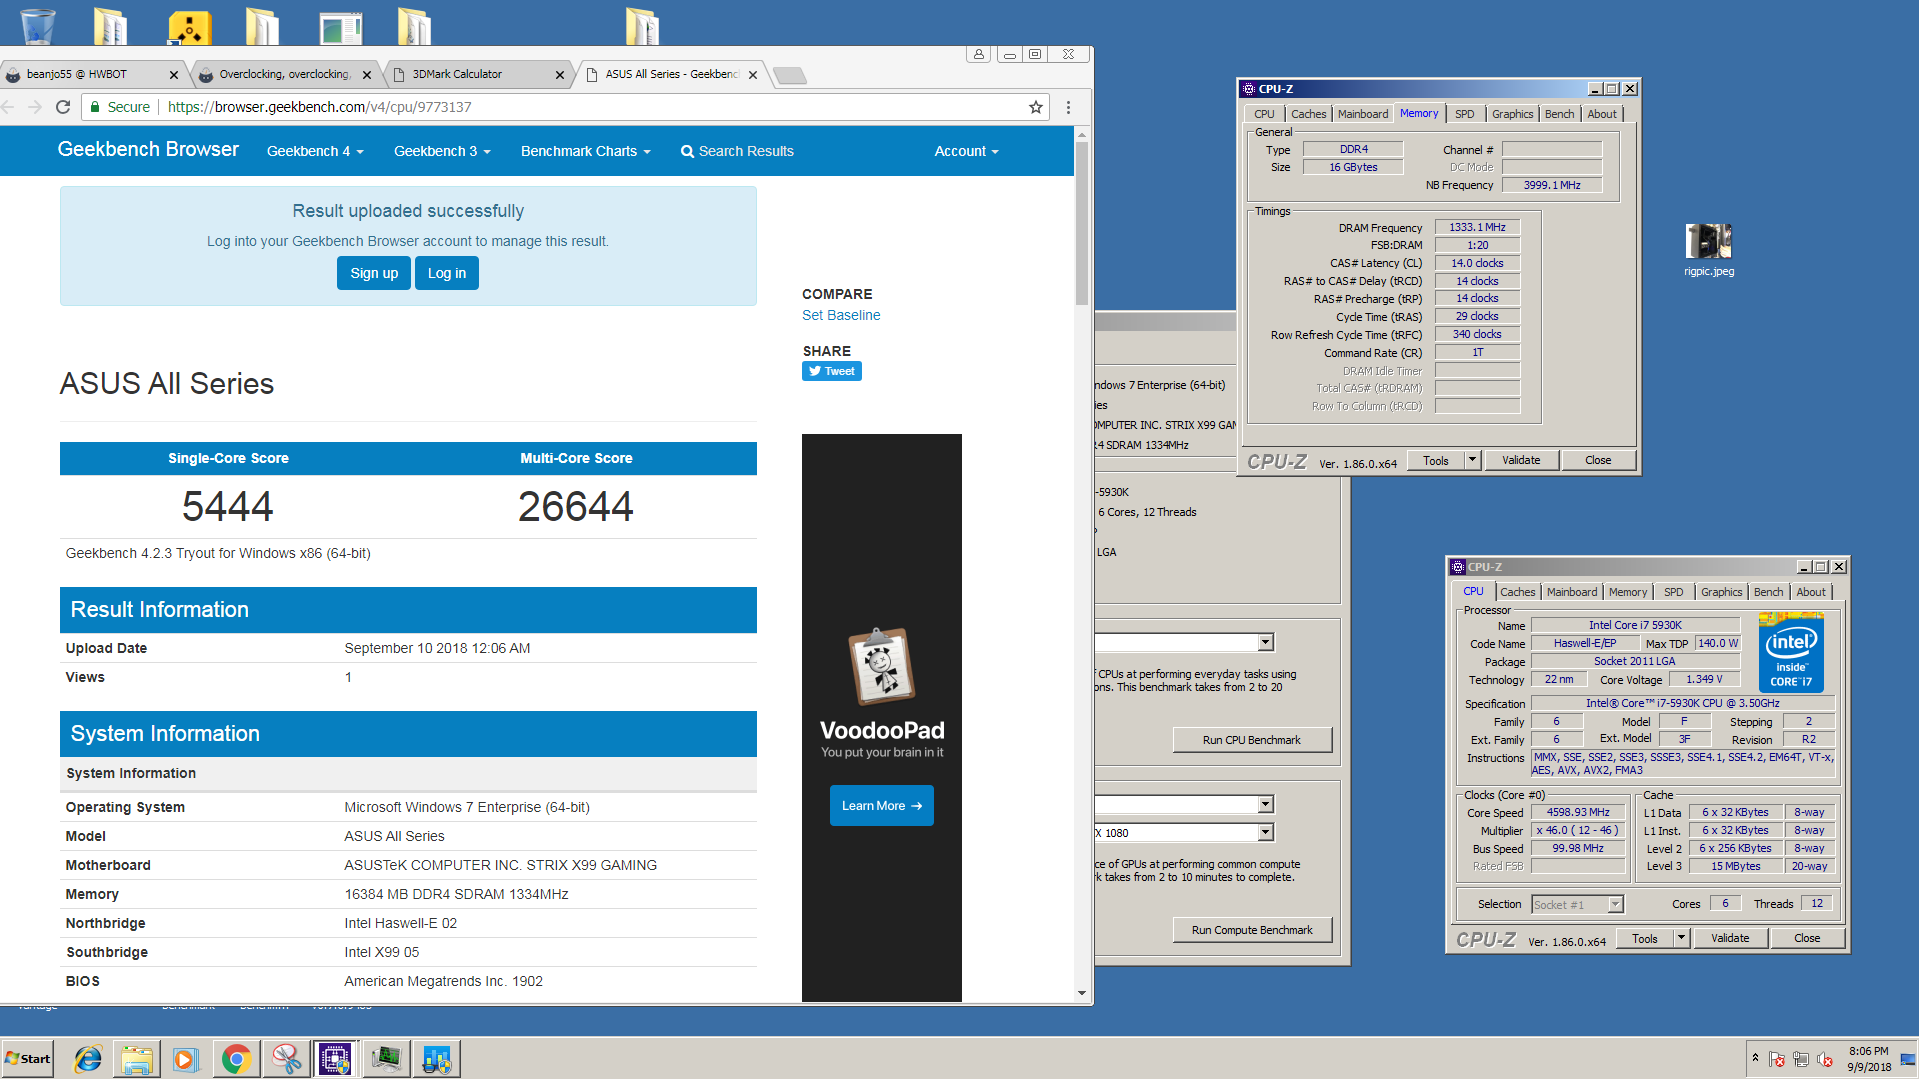The width and height of the screenshot is (1919, 1079).
Task: Open Caches tab in bottom CPU-Z window
Action: [1517, 592]
